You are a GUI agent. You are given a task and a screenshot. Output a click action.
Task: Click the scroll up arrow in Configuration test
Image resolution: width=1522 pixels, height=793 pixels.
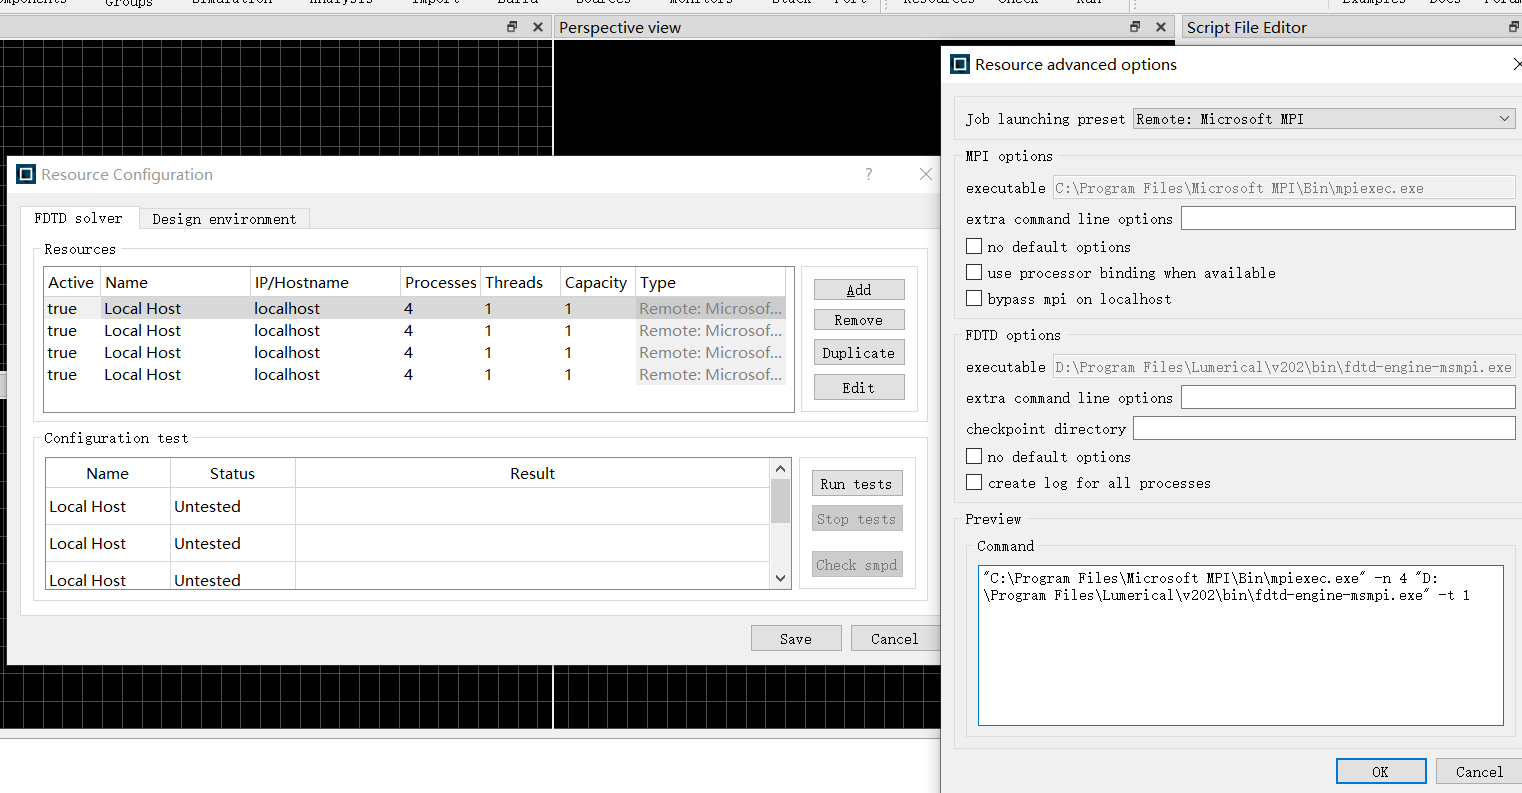pos(781,469)
